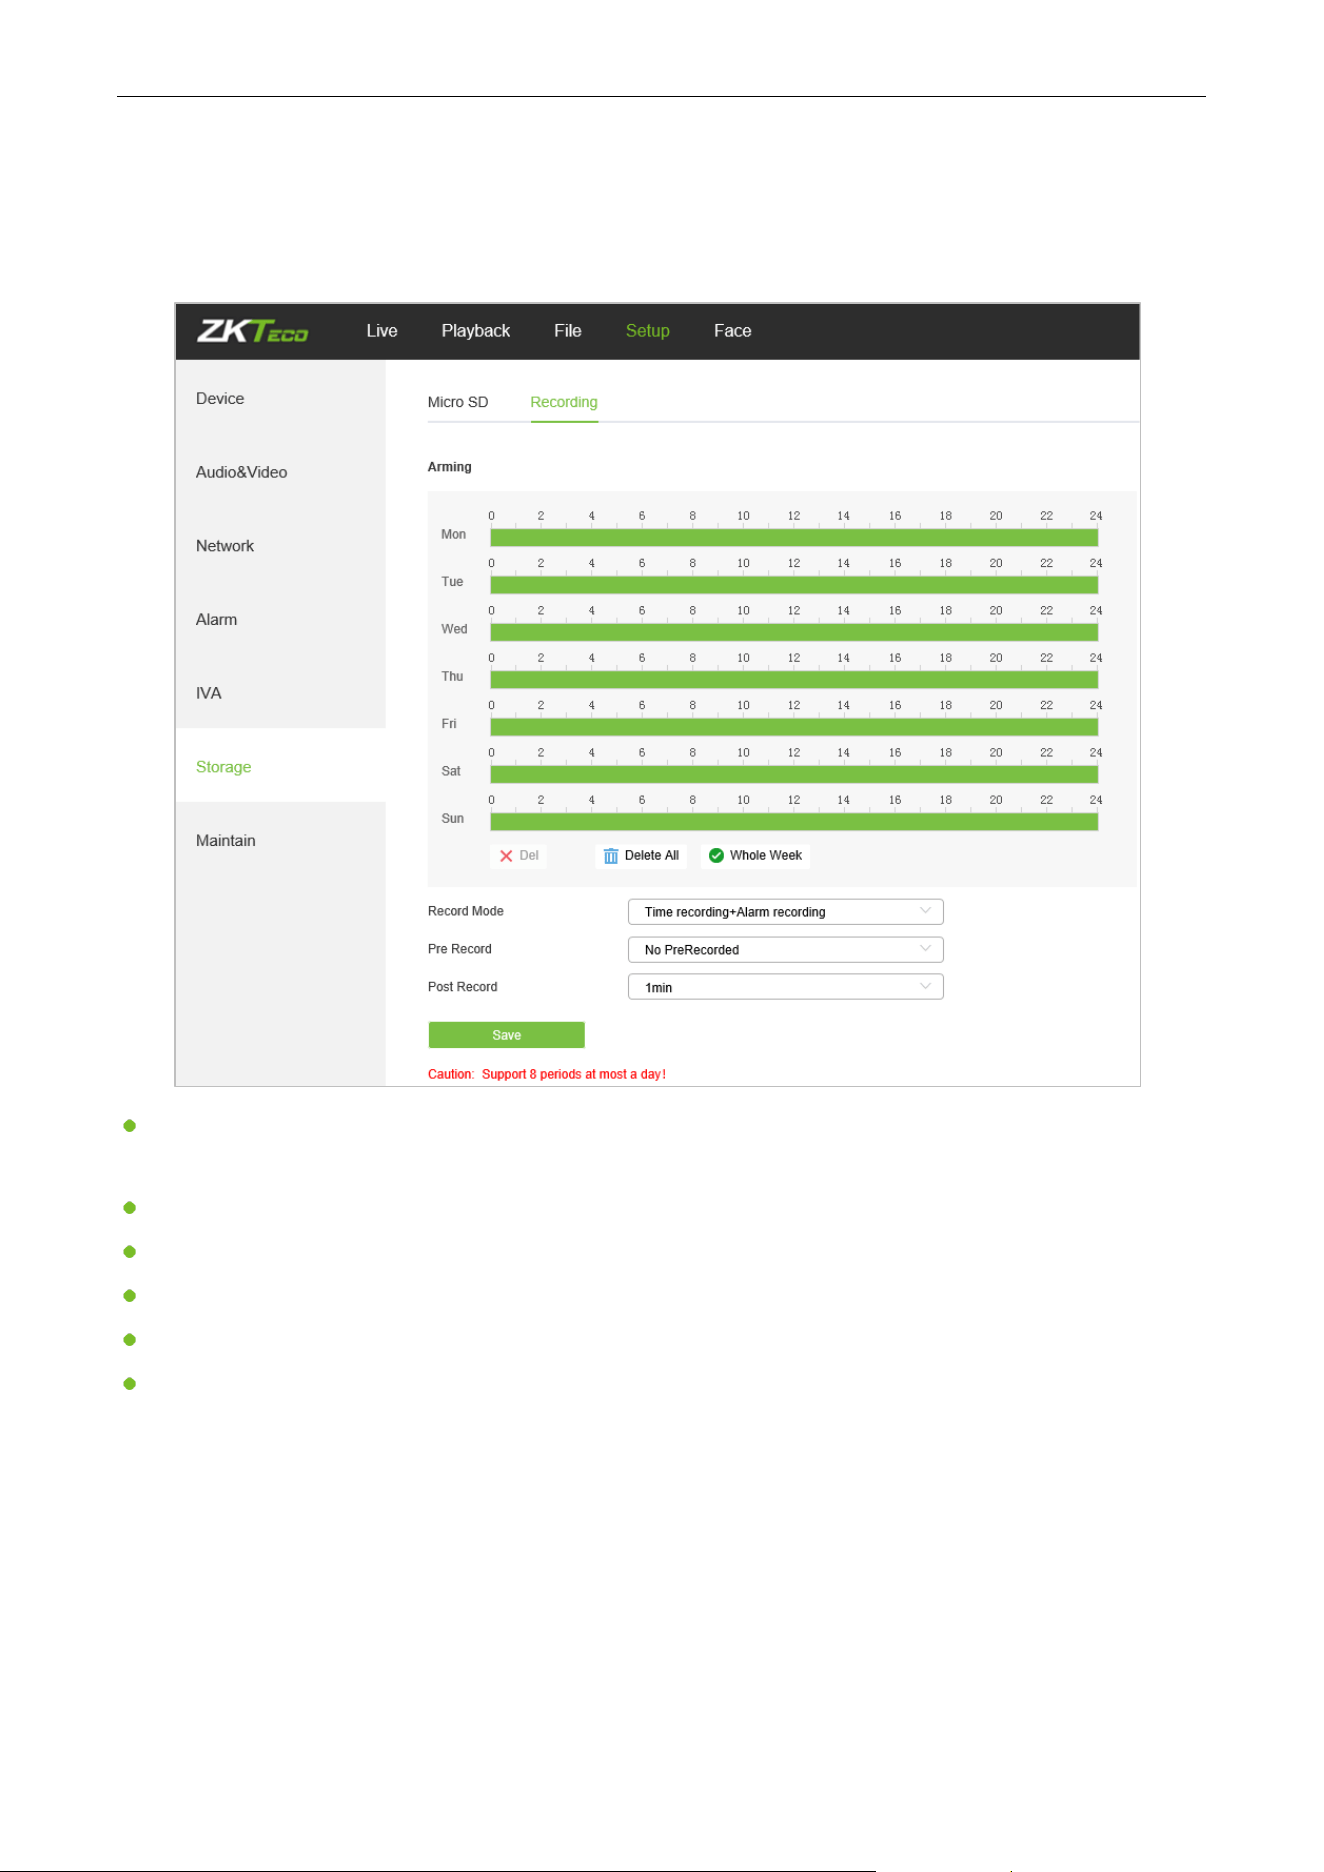Click the ZKTeco logo

point(252,331)
